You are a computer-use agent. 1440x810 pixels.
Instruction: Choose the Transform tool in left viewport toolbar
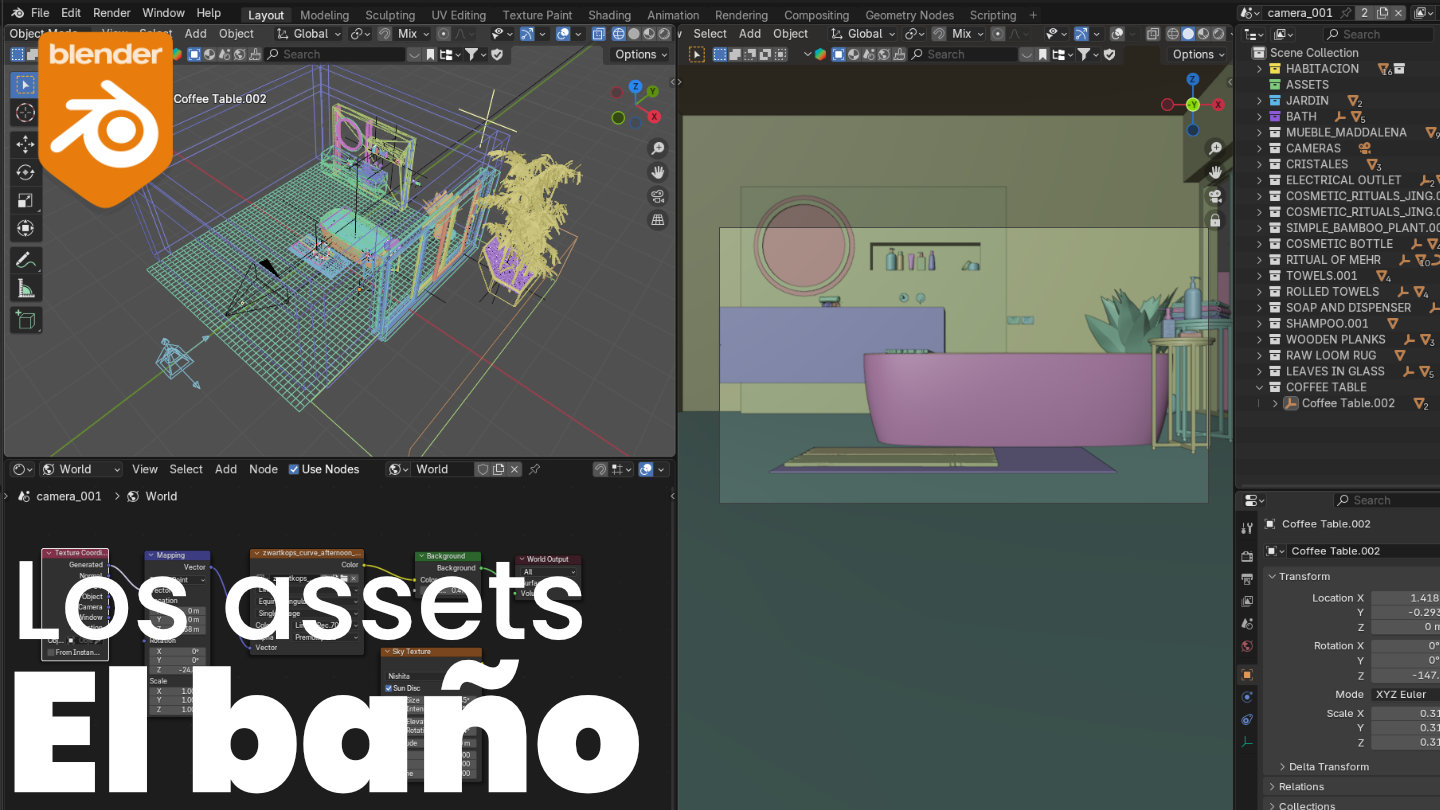point(25,228)
